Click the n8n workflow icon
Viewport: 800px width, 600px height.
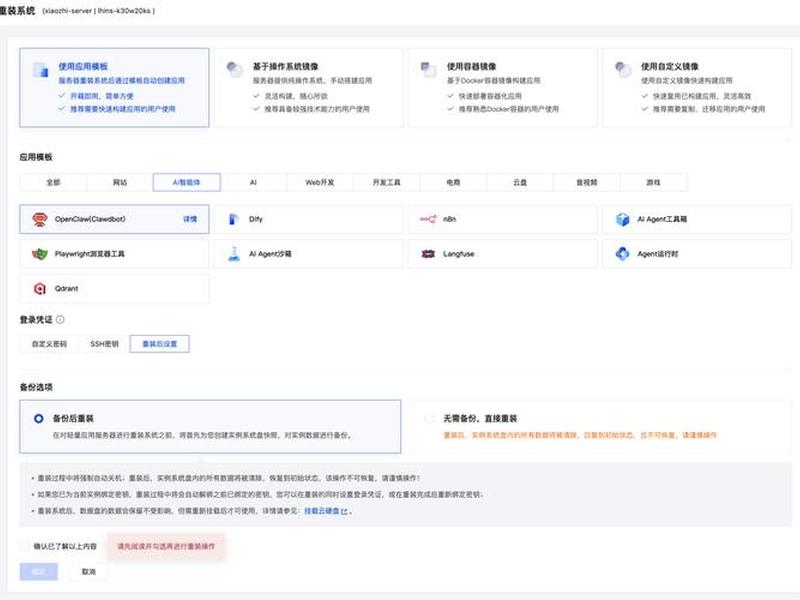tap(428, 219)
